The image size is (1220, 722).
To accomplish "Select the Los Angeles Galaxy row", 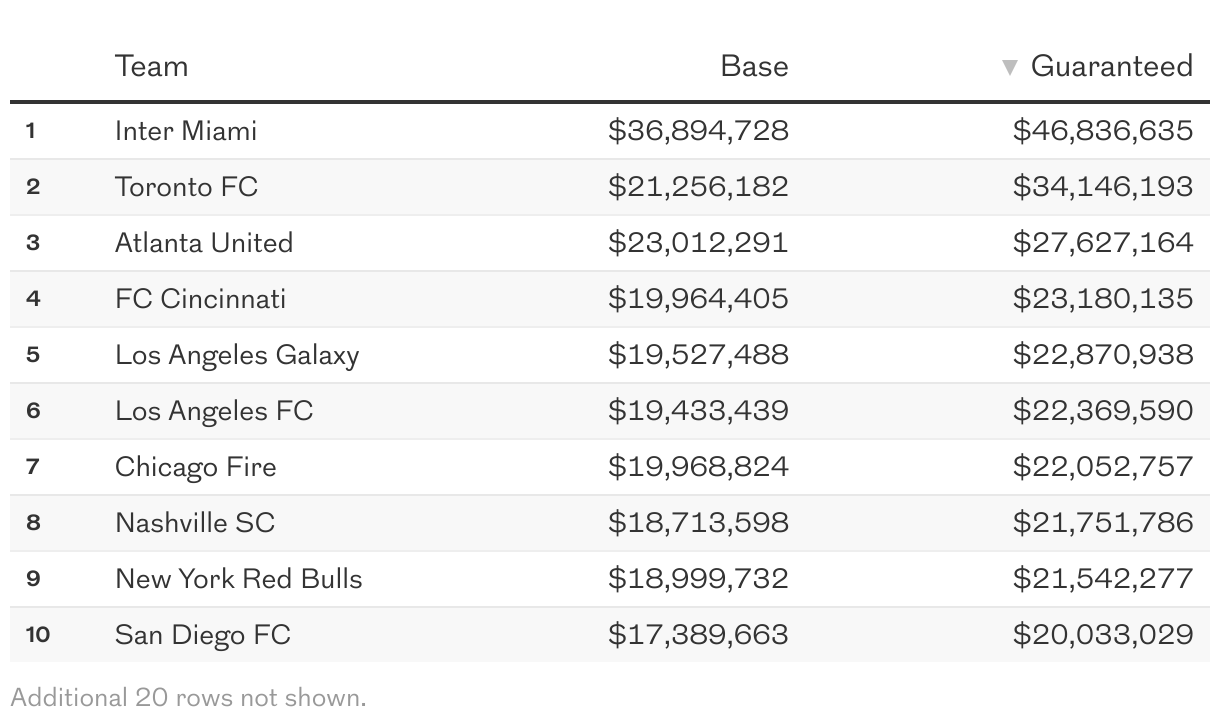I will pos(237,355).
